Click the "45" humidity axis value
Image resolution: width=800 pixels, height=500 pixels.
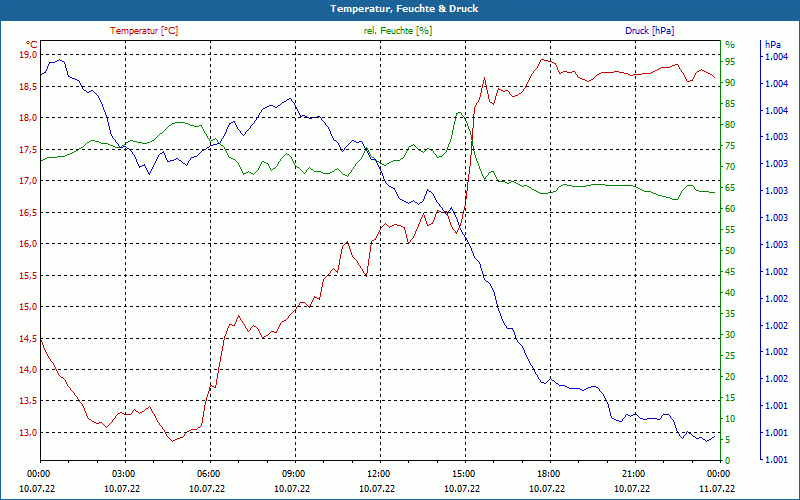point(730,271)
